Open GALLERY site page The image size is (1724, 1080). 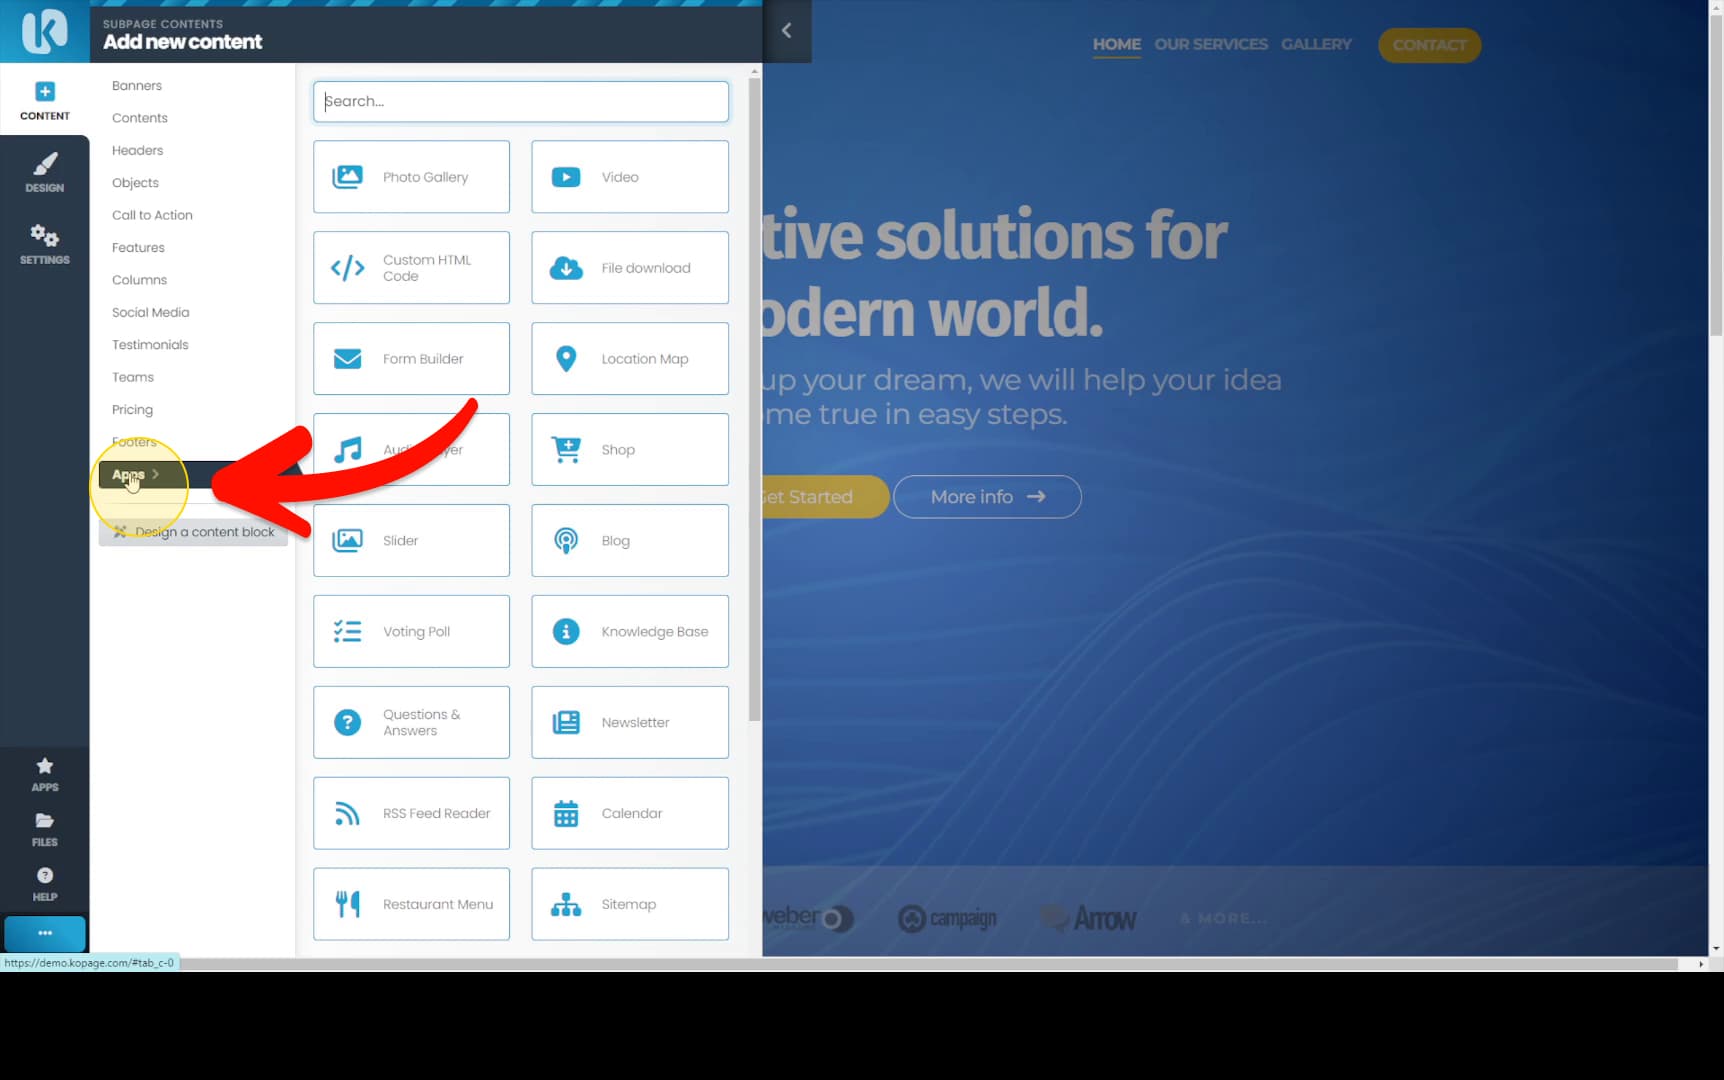(x=1316, y=45)
